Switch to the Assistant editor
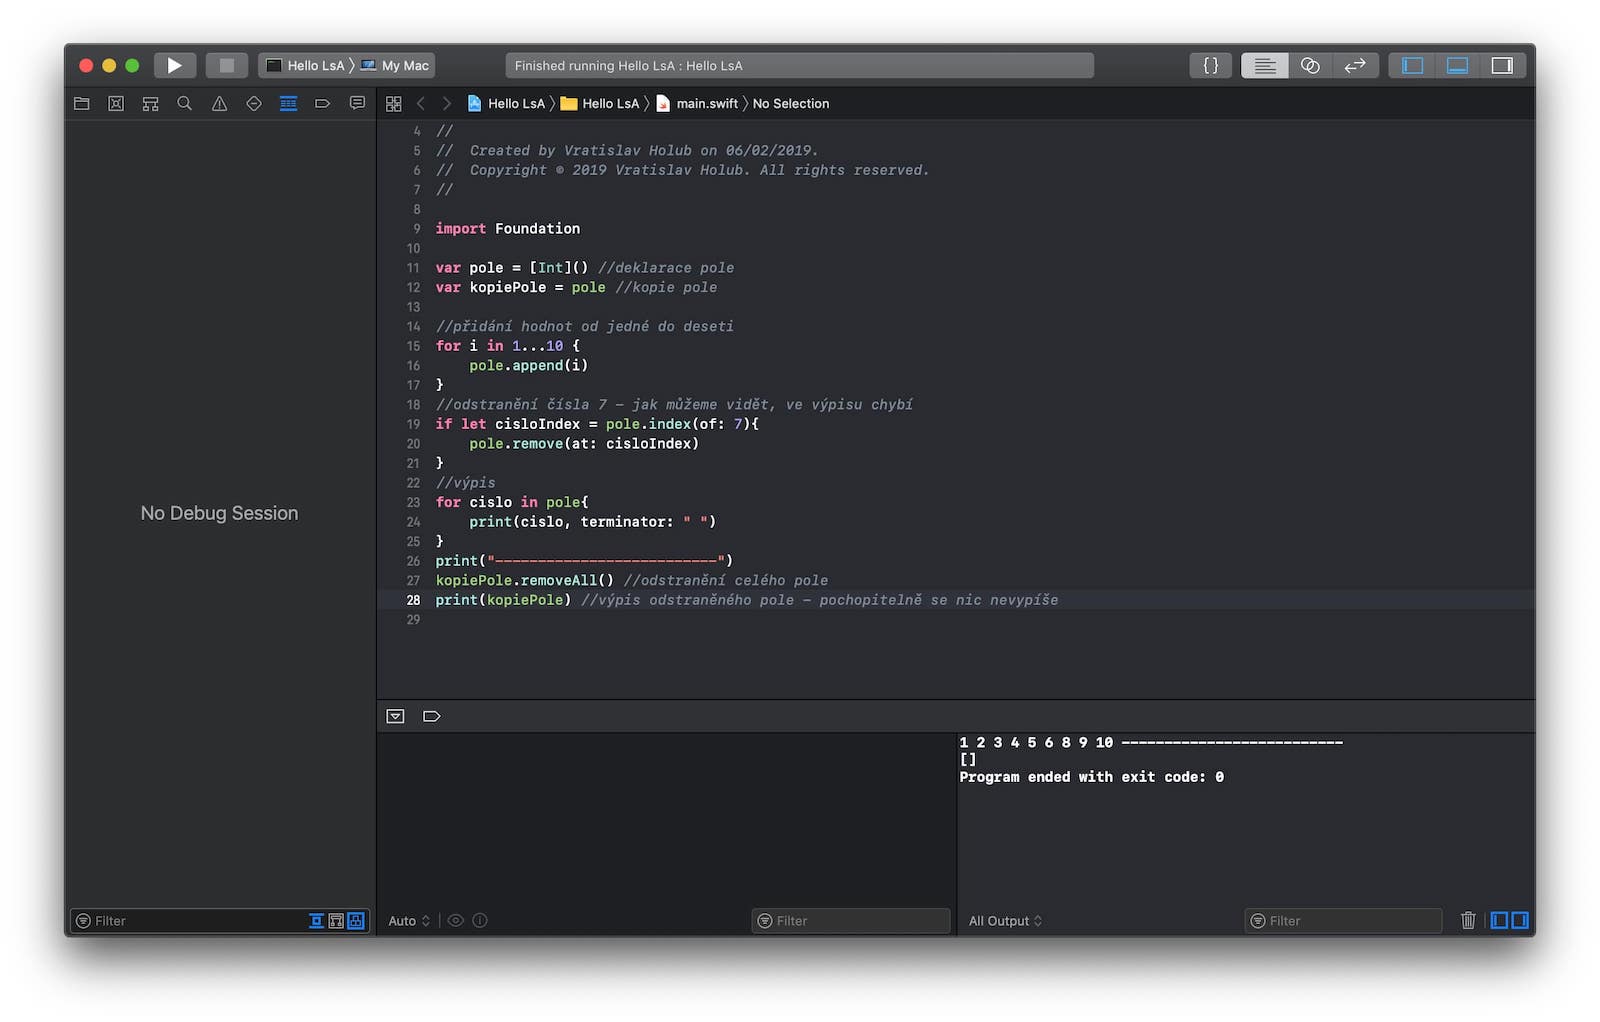 (x=1310, y=66)
